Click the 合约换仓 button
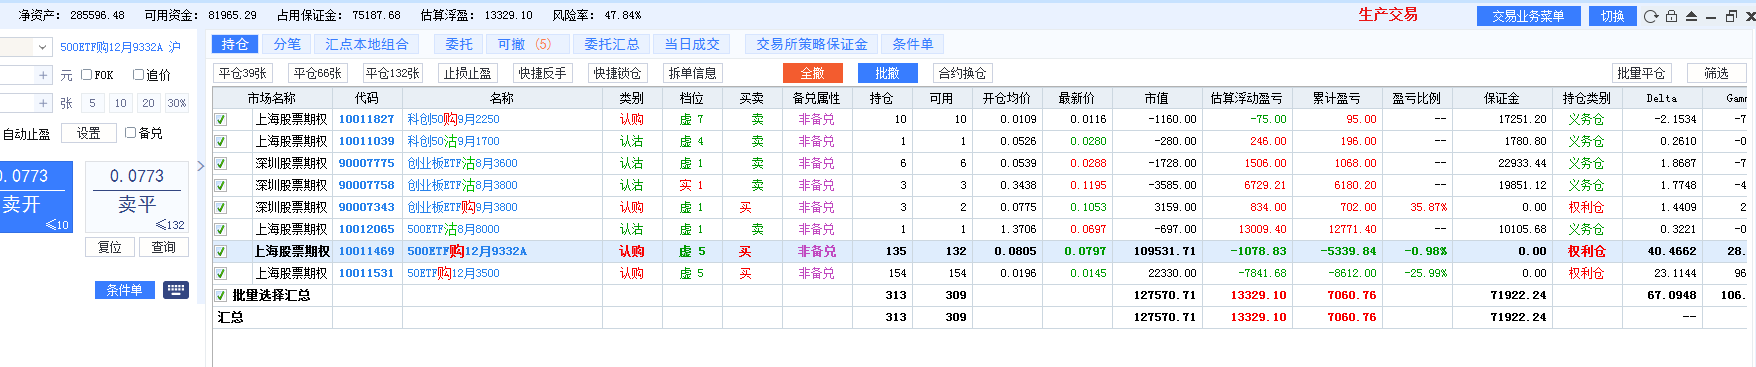The image size is (1756, 367). (962, 73)
